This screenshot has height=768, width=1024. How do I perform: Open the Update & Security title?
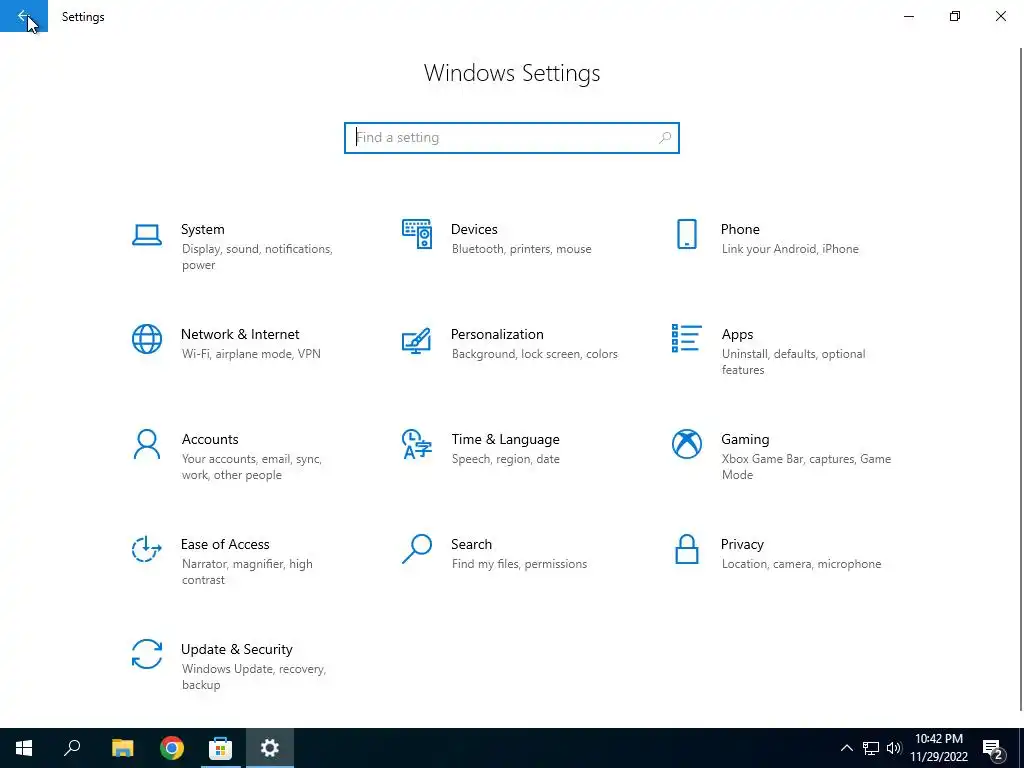click(236, 650)
